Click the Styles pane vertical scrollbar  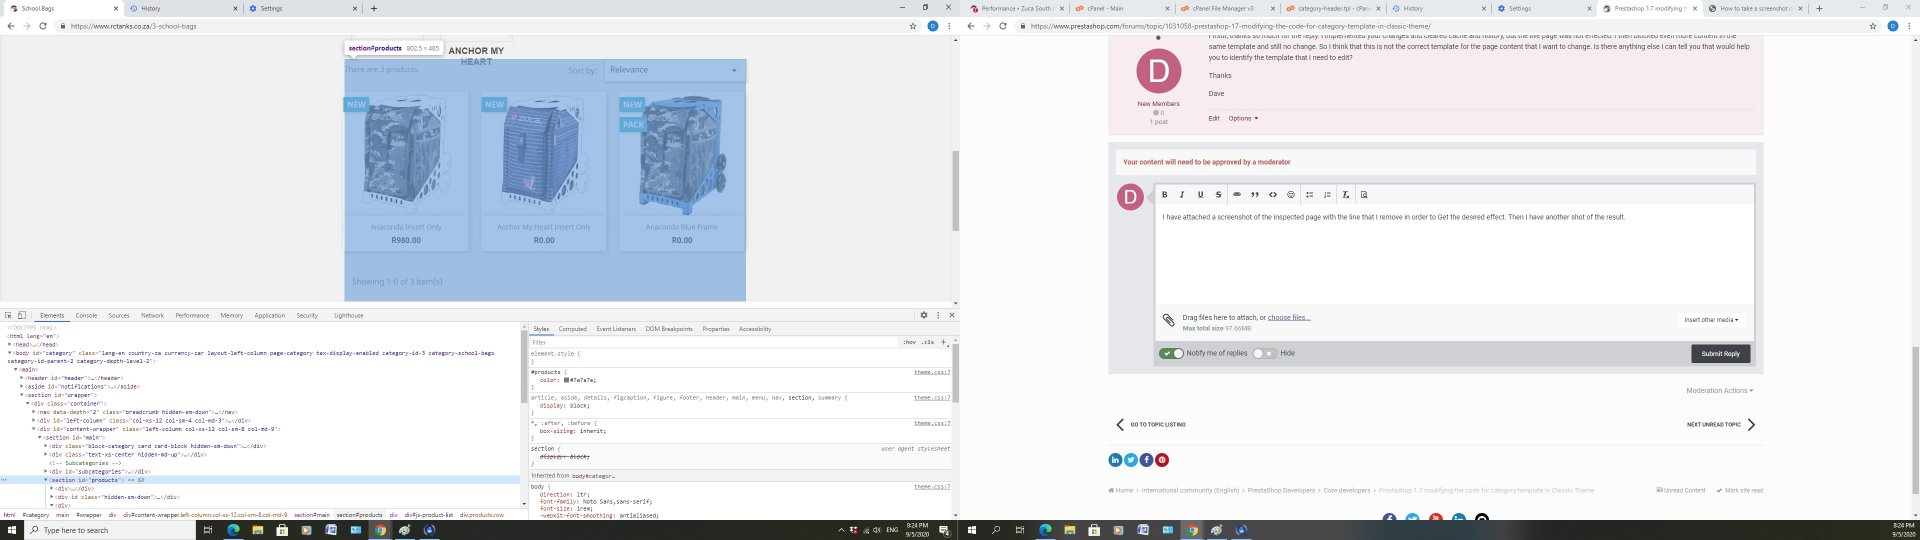(955, 373)
